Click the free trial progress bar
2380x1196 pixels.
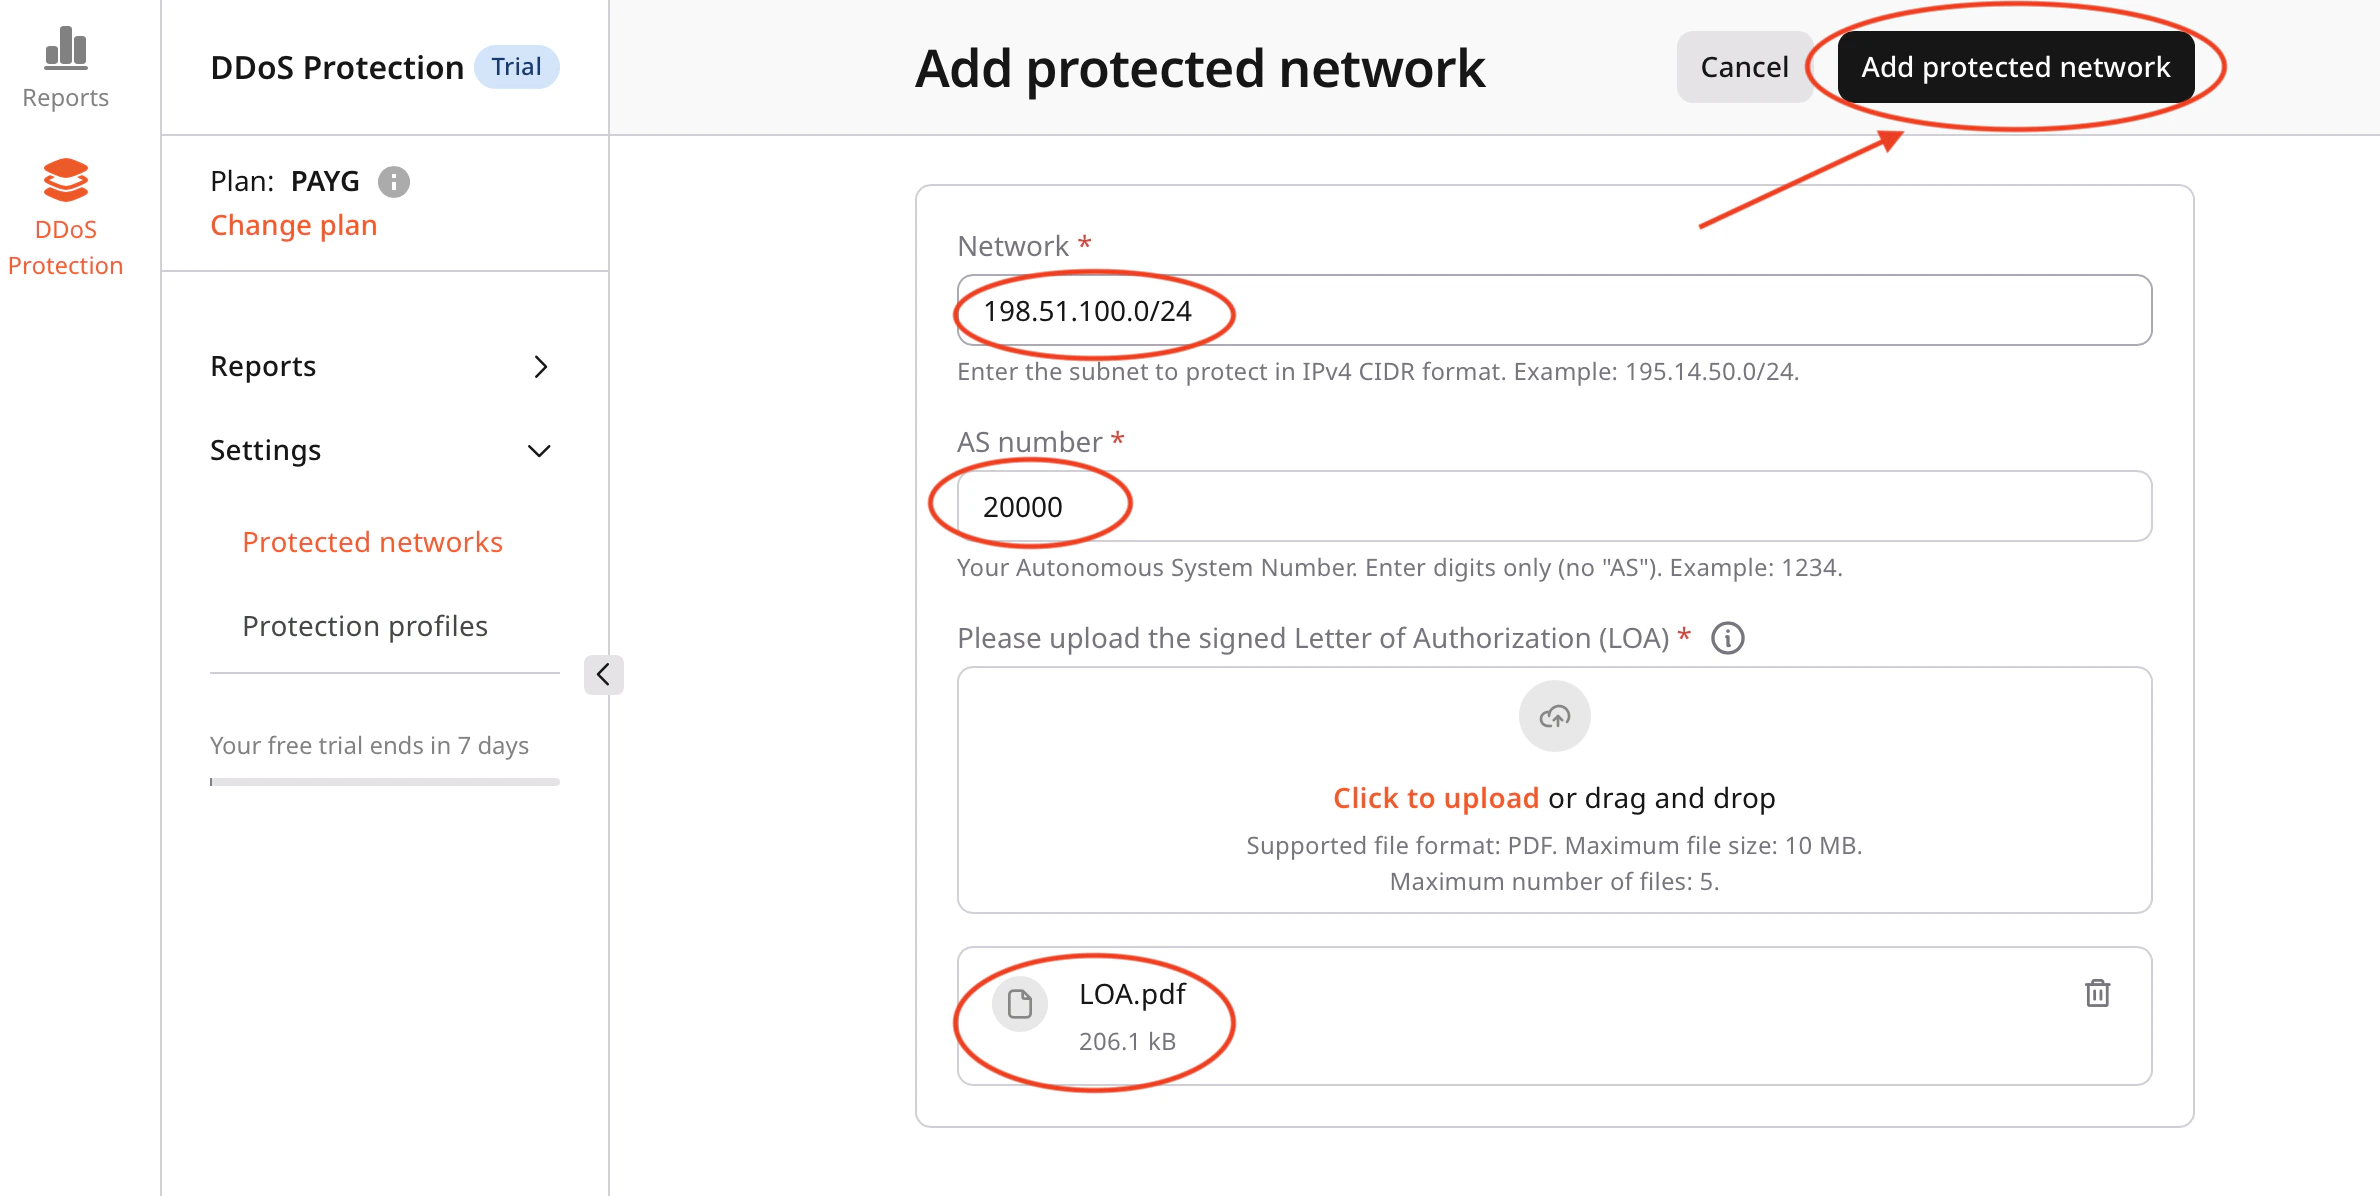coord(384,782)
